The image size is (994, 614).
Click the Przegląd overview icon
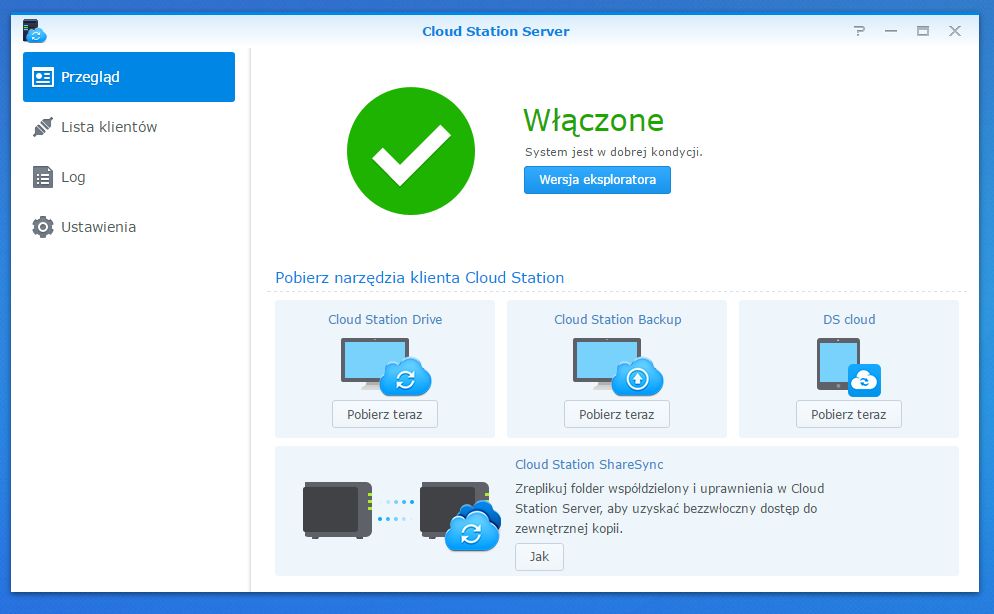(x=42, y=77)
